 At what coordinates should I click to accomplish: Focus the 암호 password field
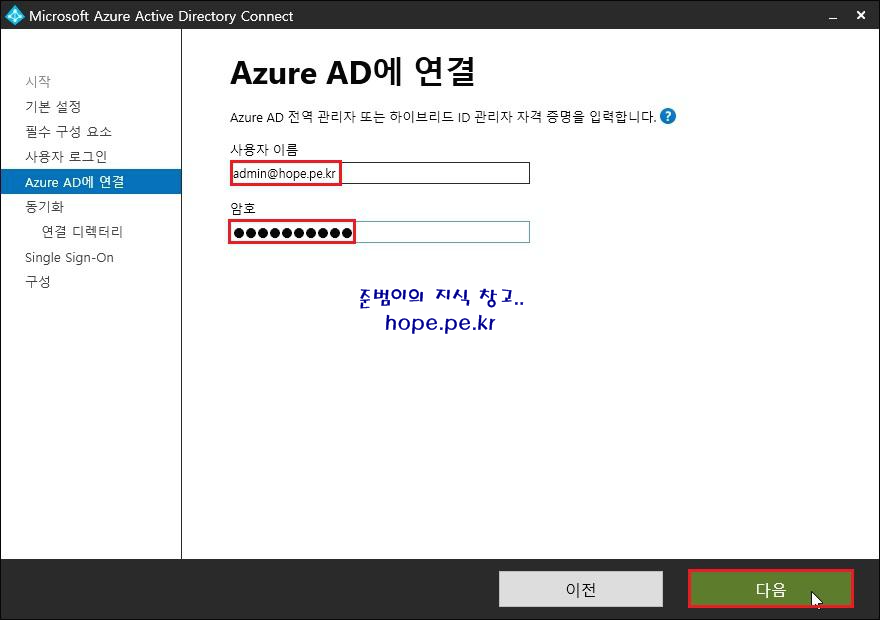[x=380, y=232]
